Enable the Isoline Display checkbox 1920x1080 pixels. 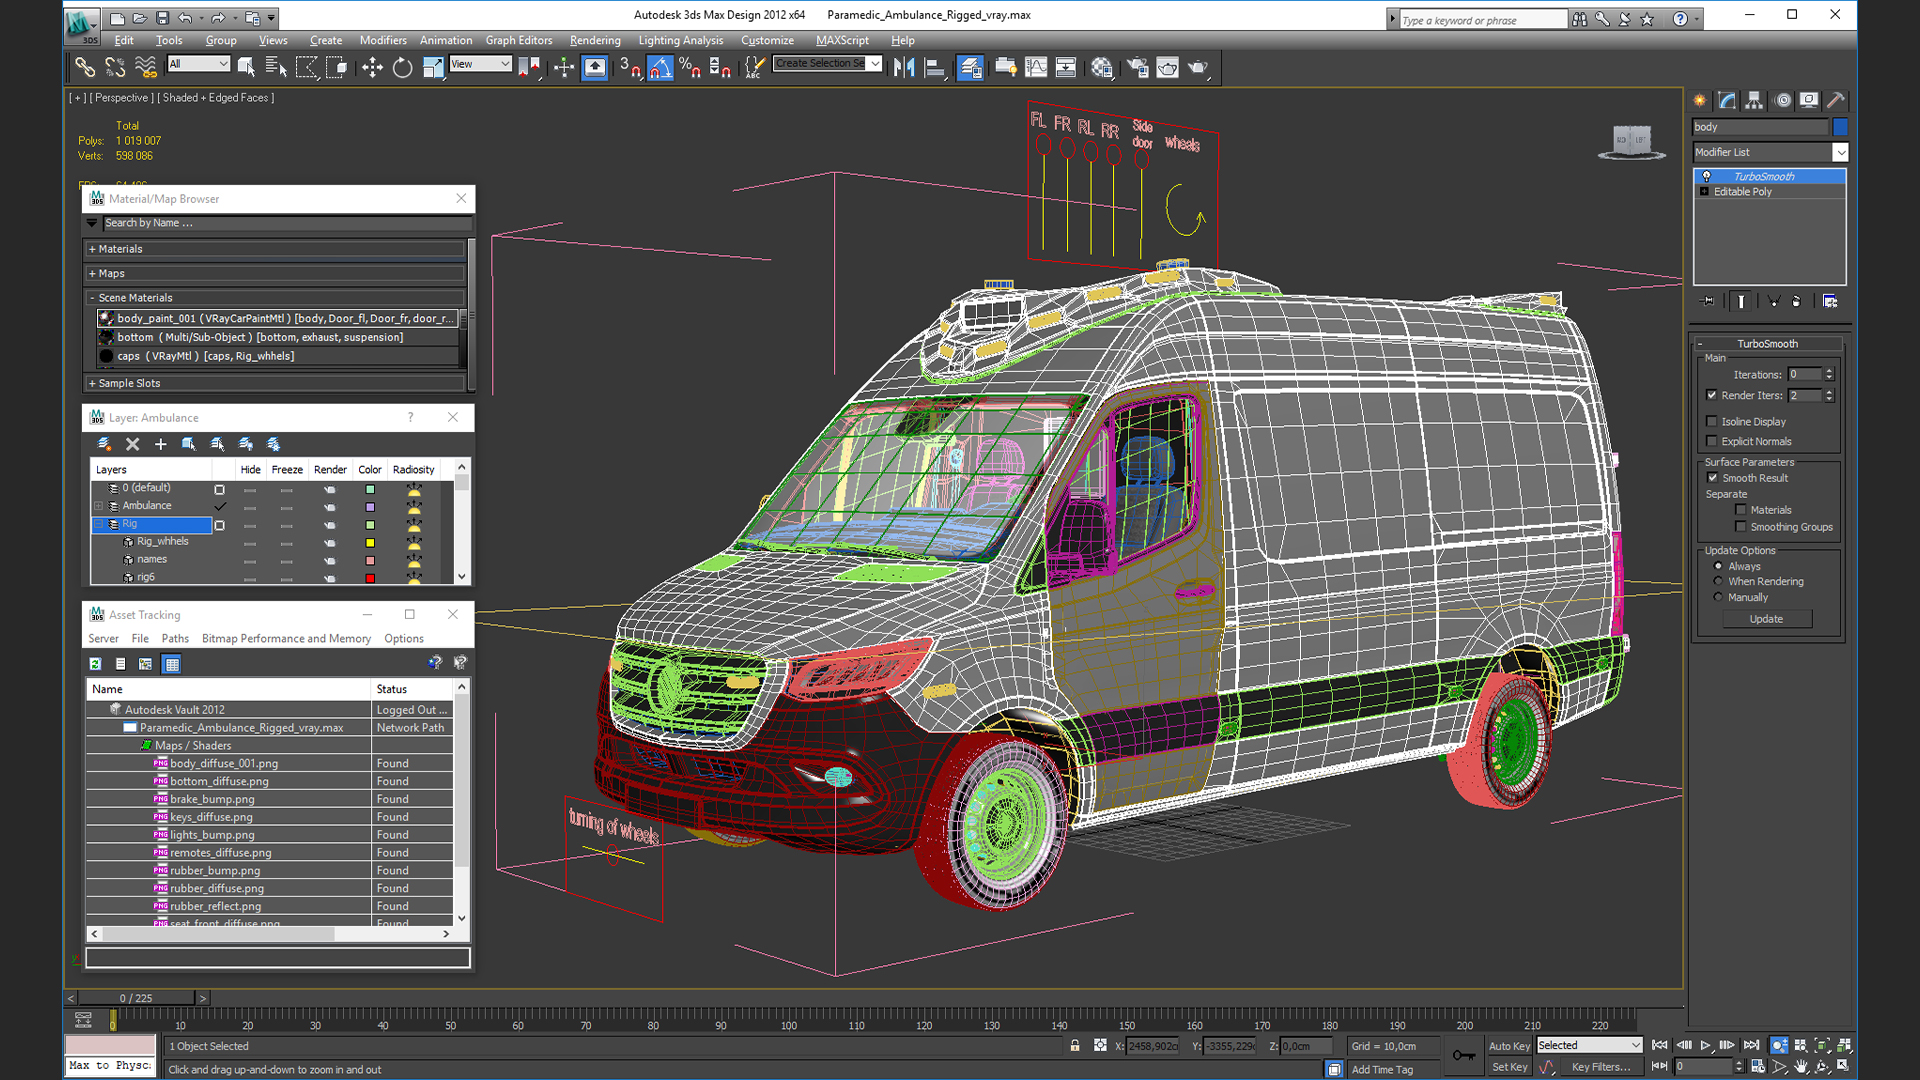point(1712,421)
